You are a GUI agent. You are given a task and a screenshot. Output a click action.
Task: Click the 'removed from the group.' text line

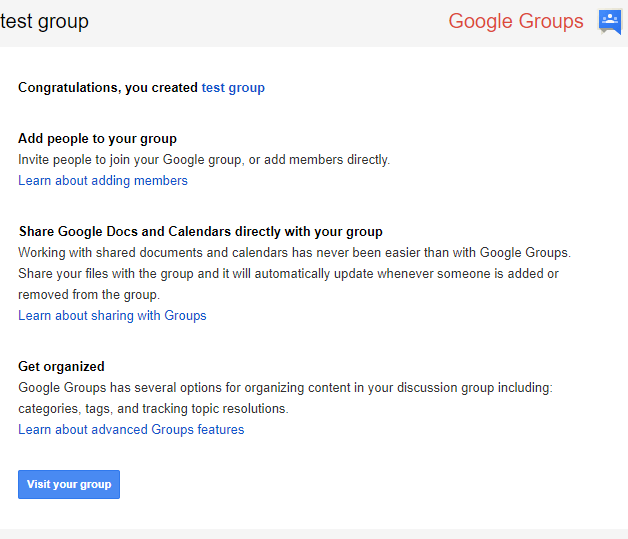tap(89, 295)
